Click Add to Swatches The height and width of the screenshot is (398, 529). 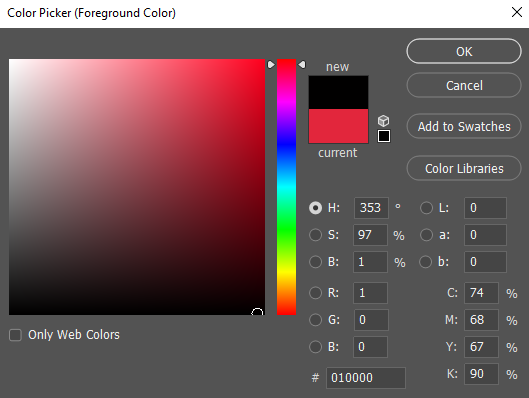click(x=464, y=126)
